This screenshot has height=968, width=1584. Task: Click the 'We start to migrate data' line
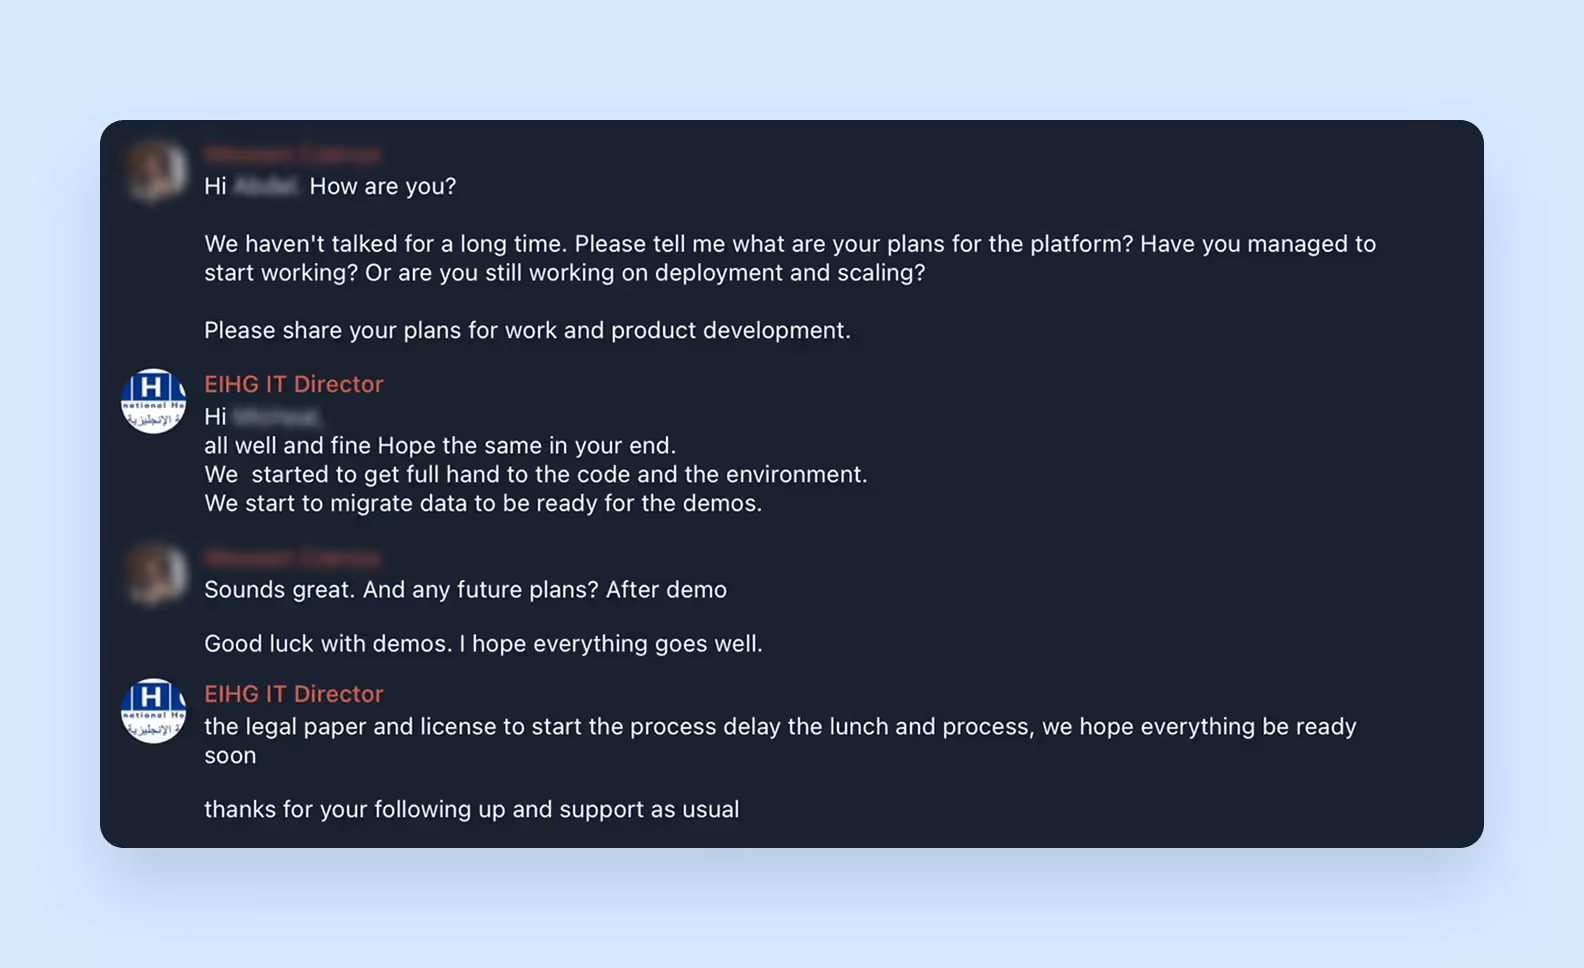(x=483, y=503)
